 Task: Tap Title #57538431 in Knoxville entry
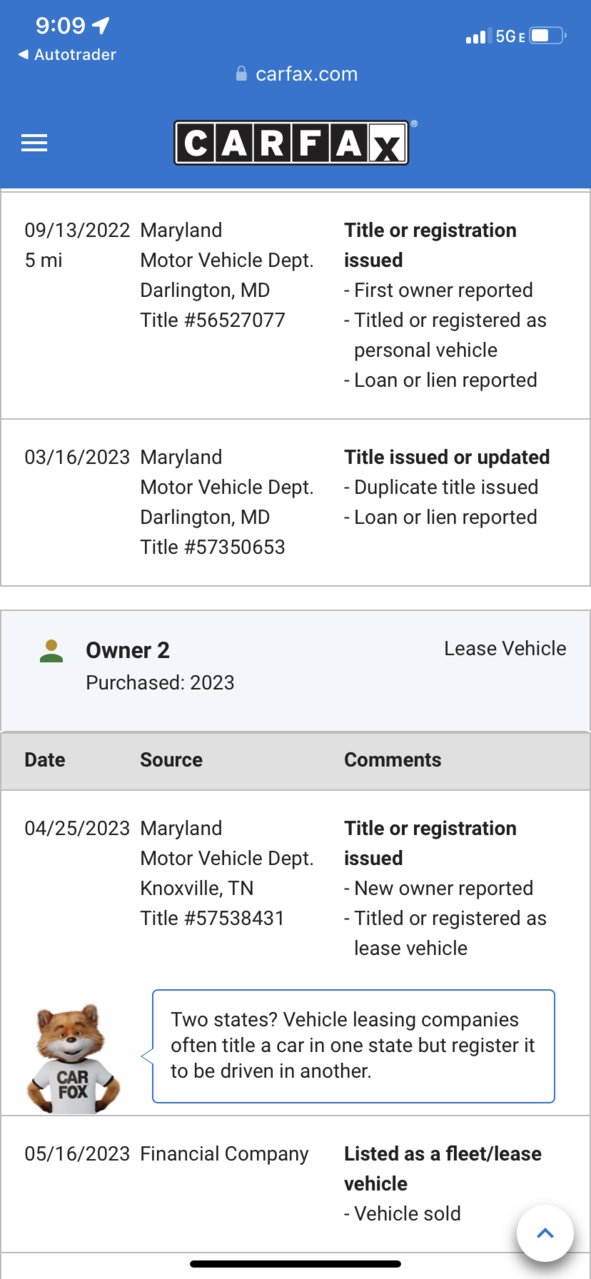213,918
